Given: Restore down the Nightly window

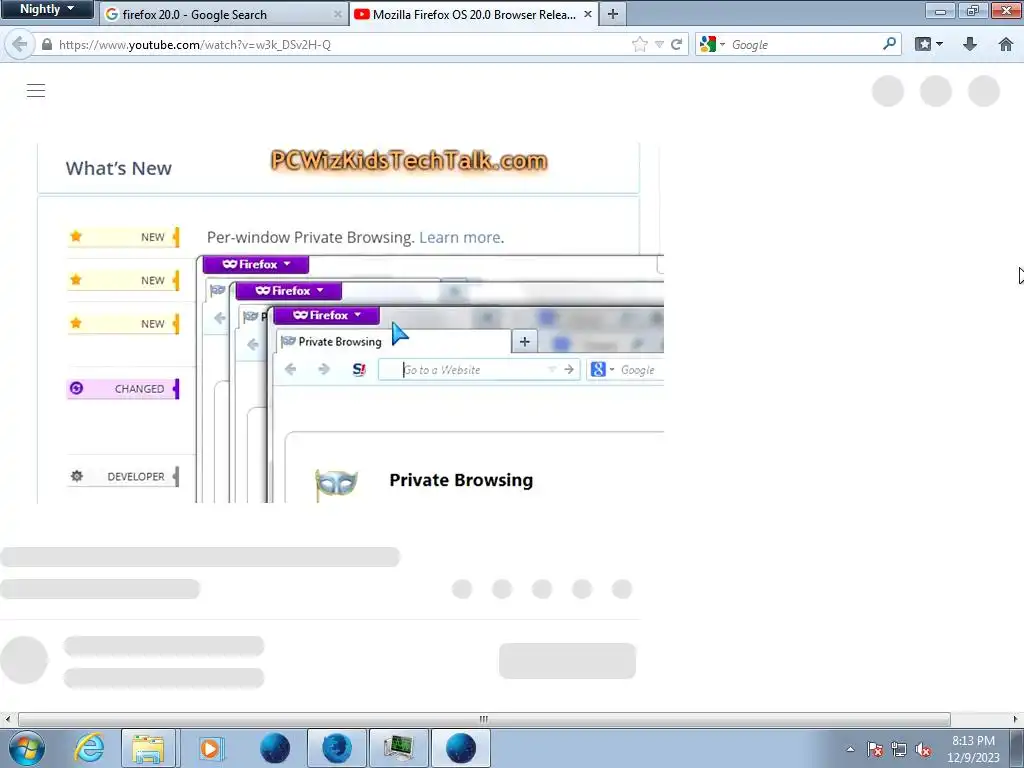Looking at the screenshot, I should click(x=973, y=11).
